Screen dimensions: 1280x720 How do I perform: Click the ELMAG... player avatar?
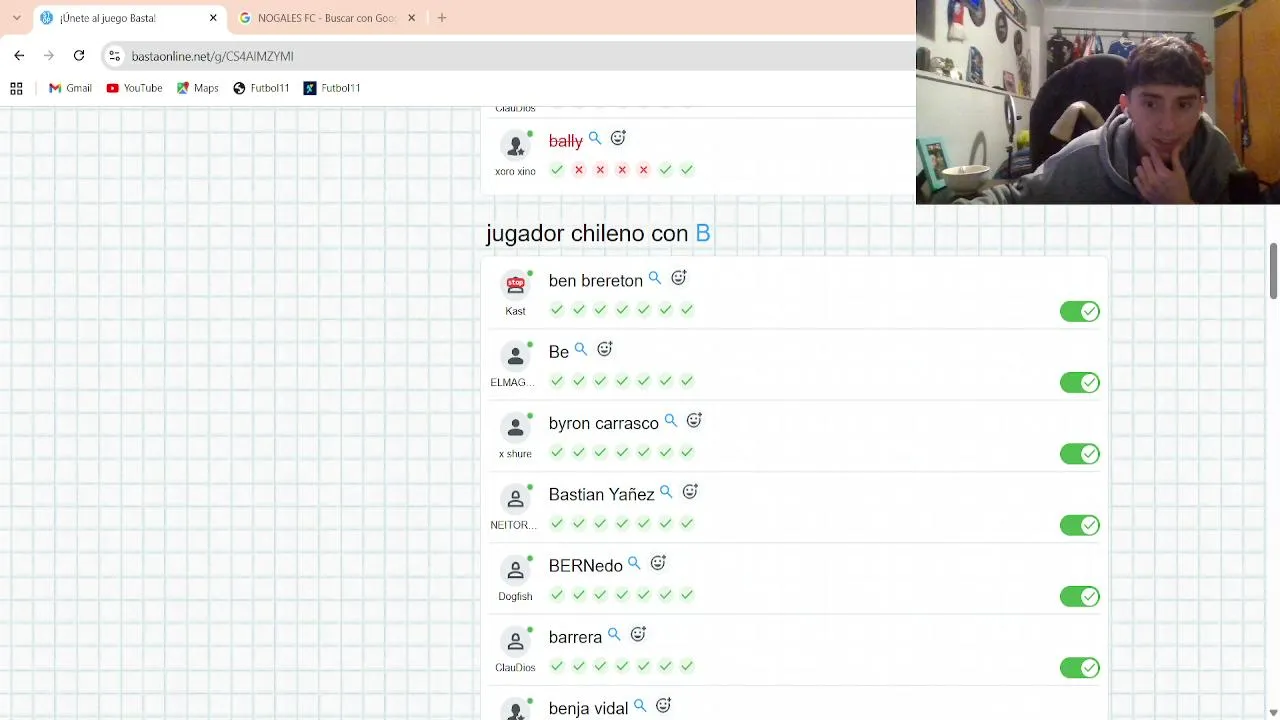pyautogui.click(x=515, y=356)
